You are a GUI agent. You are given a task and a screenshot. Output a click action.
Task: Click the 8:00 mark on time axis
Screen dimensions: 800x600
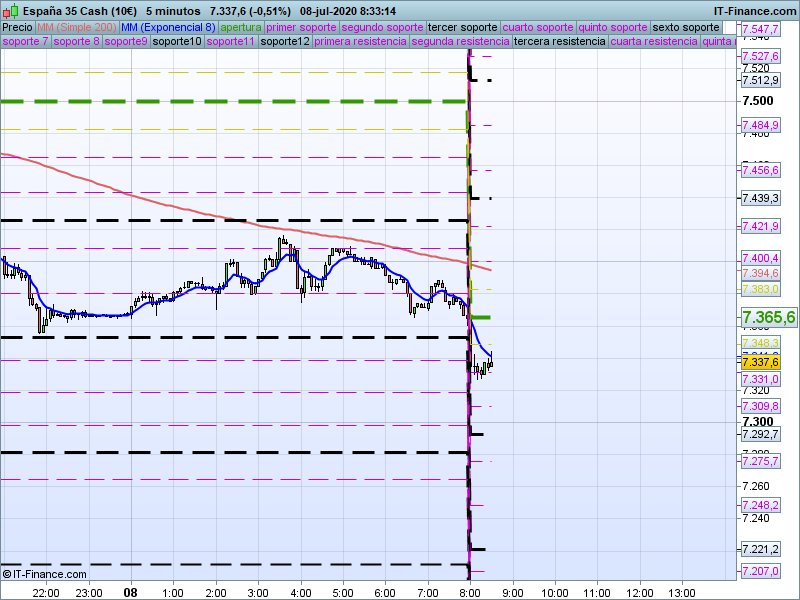pos(468,591)
